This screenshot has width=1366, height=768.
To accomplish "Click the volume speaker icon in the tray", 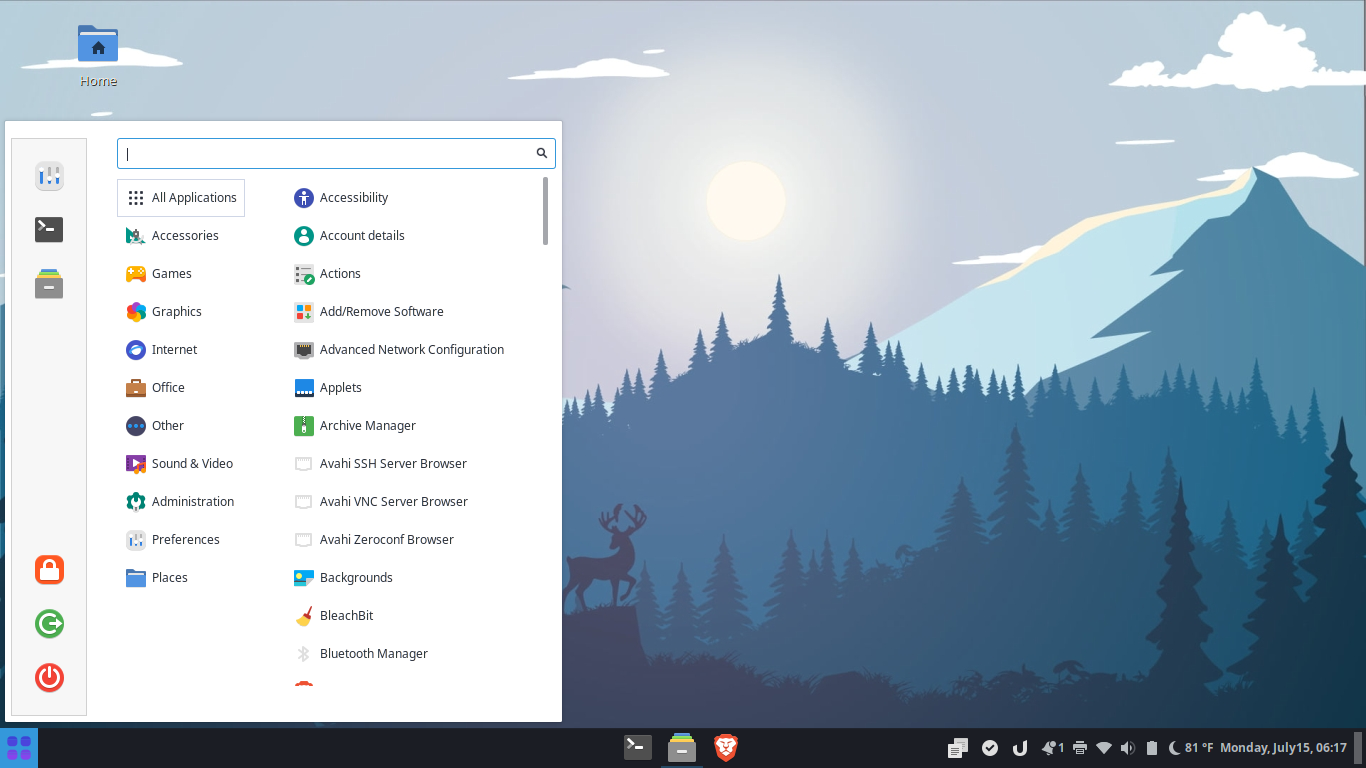I will pos(1128,748).
